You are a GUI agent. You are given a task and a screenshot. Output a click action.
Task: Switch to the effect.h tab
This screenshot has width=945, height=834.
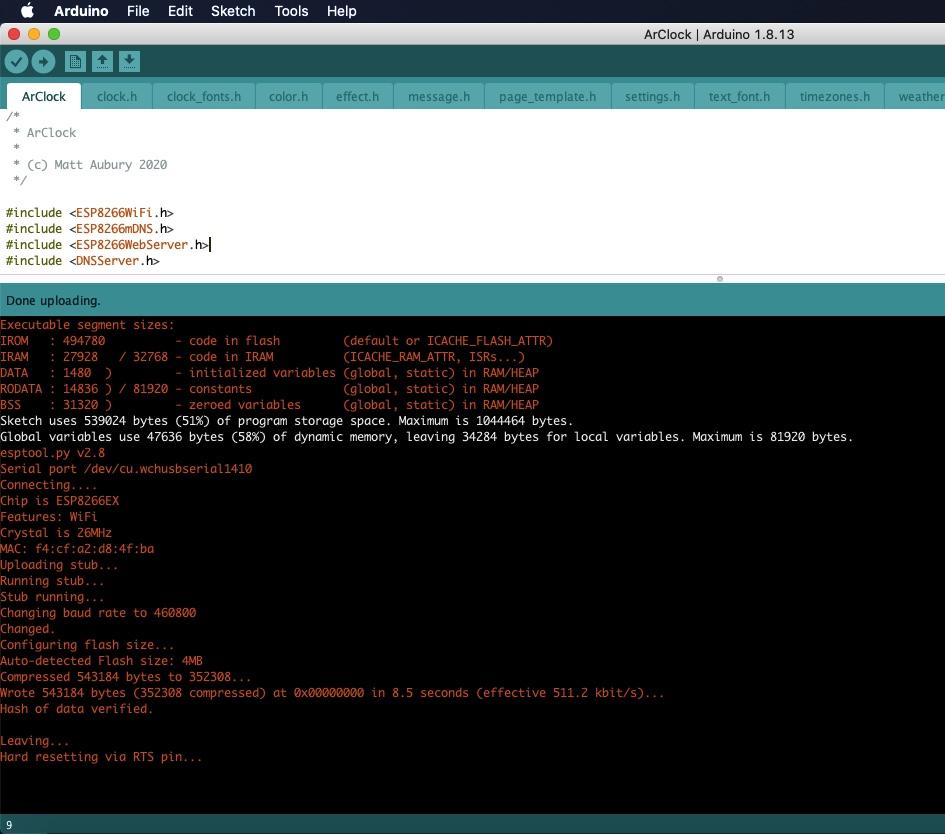point(357,96)
